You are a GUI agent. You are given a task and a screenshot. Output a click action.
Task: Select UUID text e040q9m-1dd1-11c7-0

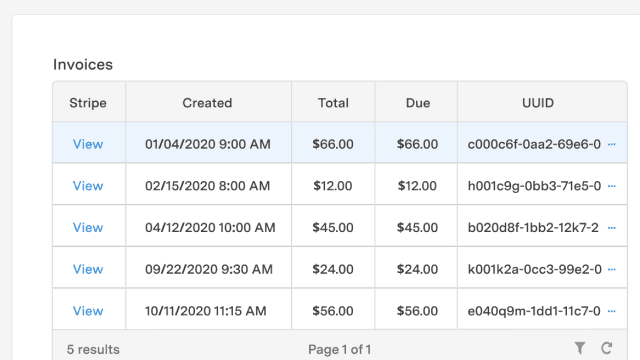point(534,311)
